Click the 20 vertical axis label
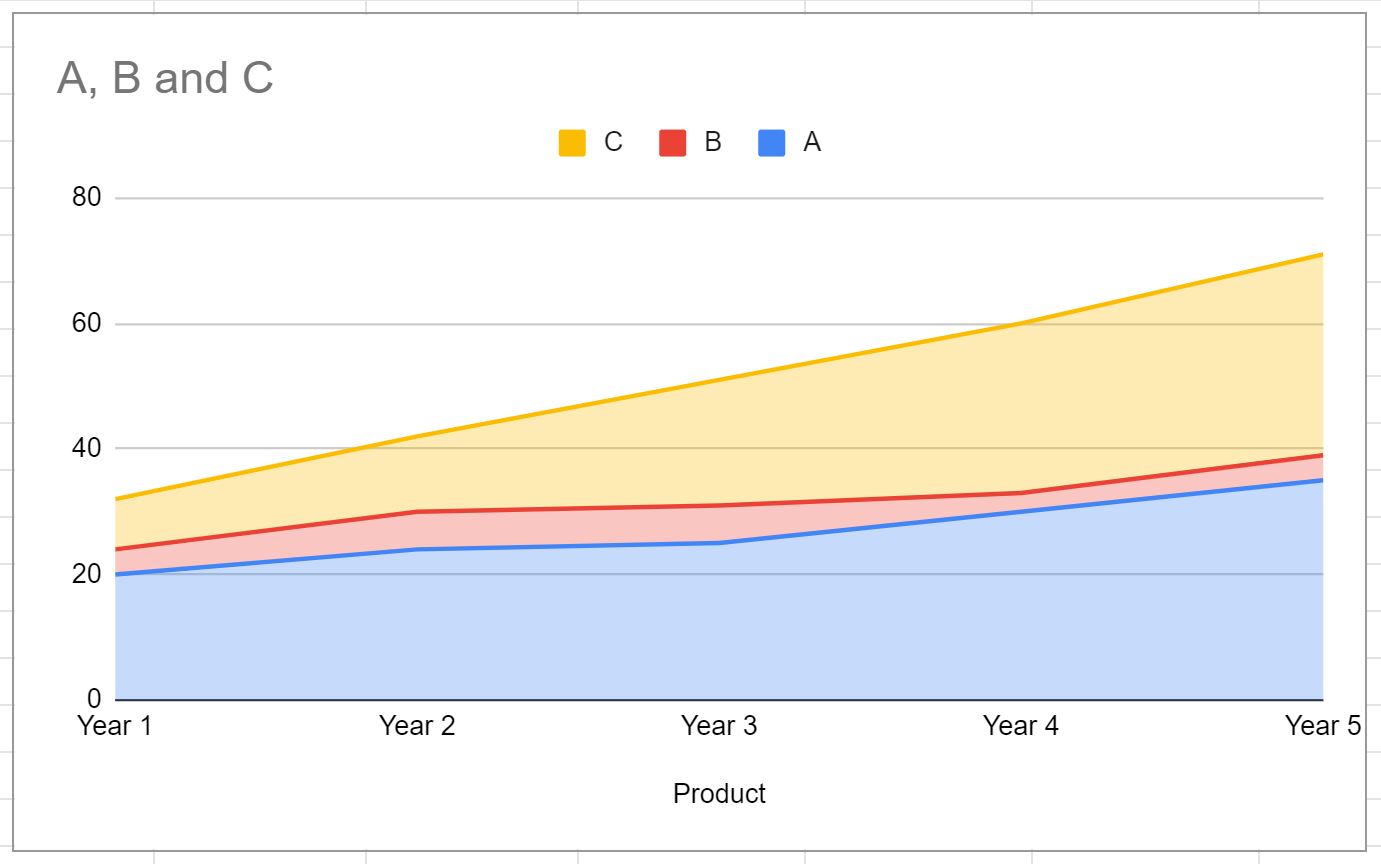The image size is (1381, 864). (87, 574)
